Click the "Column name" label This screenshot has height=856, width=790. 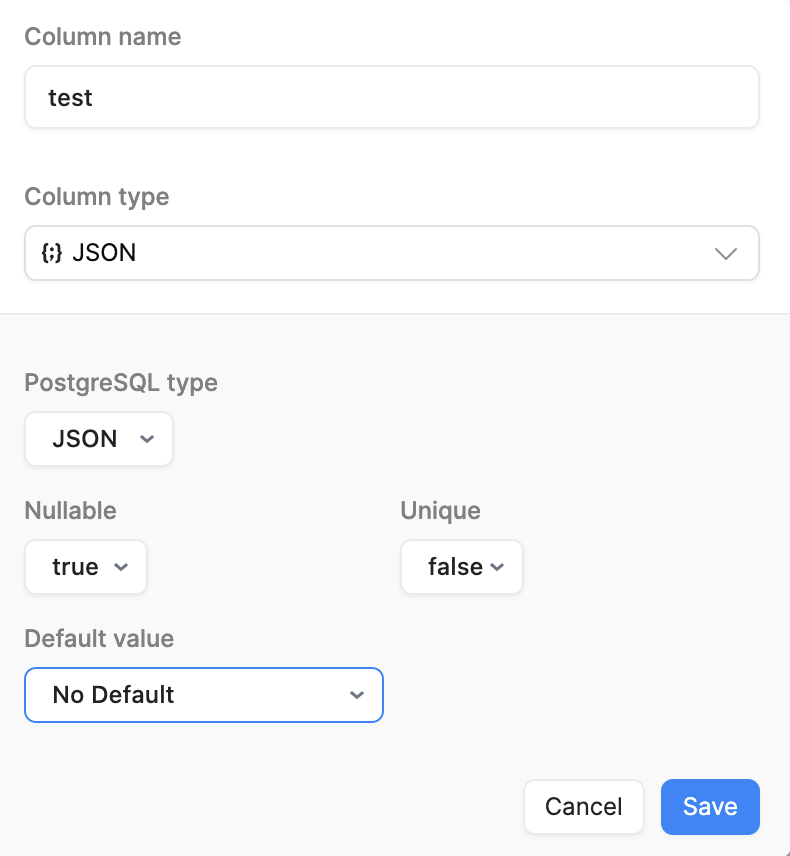(103, 37)
